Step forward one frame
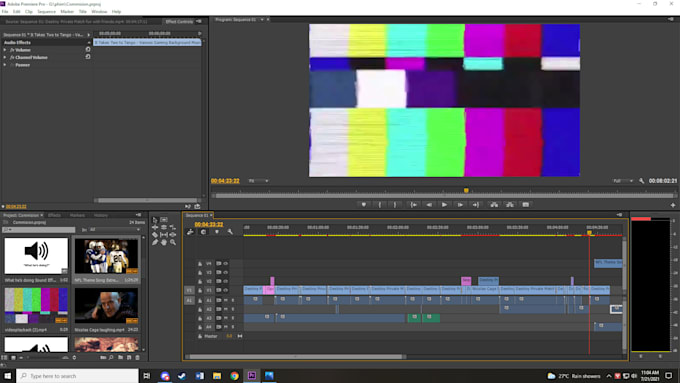Image resolution: width=680 pixels, height=383 pixels. point(460,205)
